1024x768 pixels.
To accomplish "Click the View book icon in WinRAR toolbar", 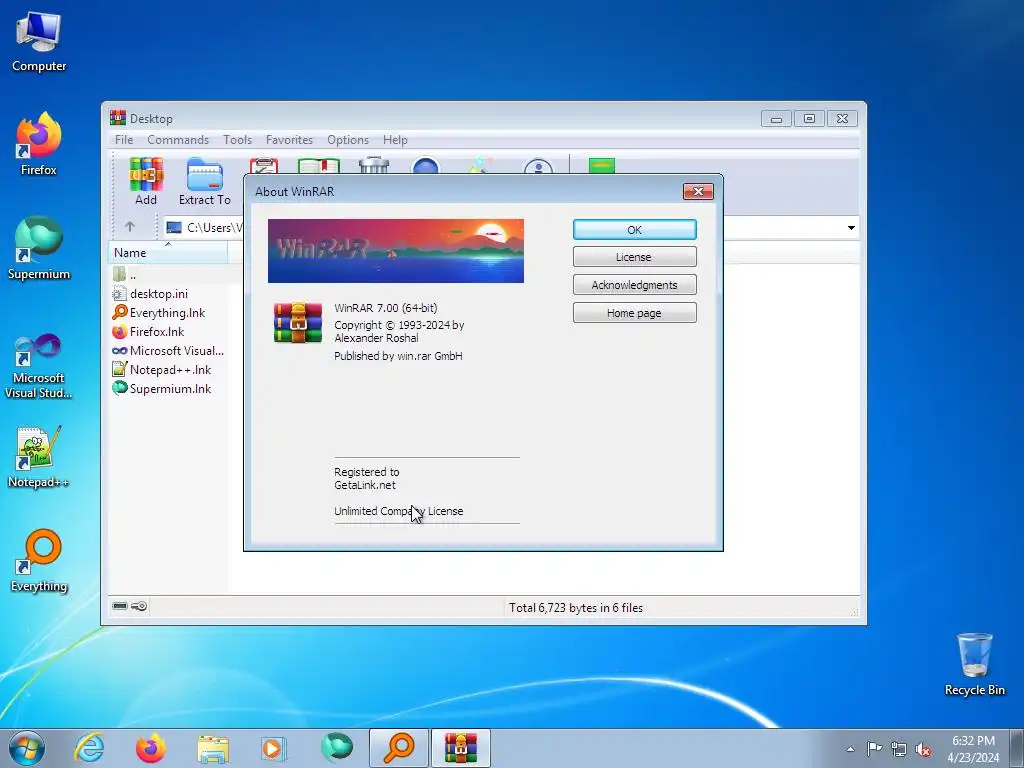I will (319, 165).
